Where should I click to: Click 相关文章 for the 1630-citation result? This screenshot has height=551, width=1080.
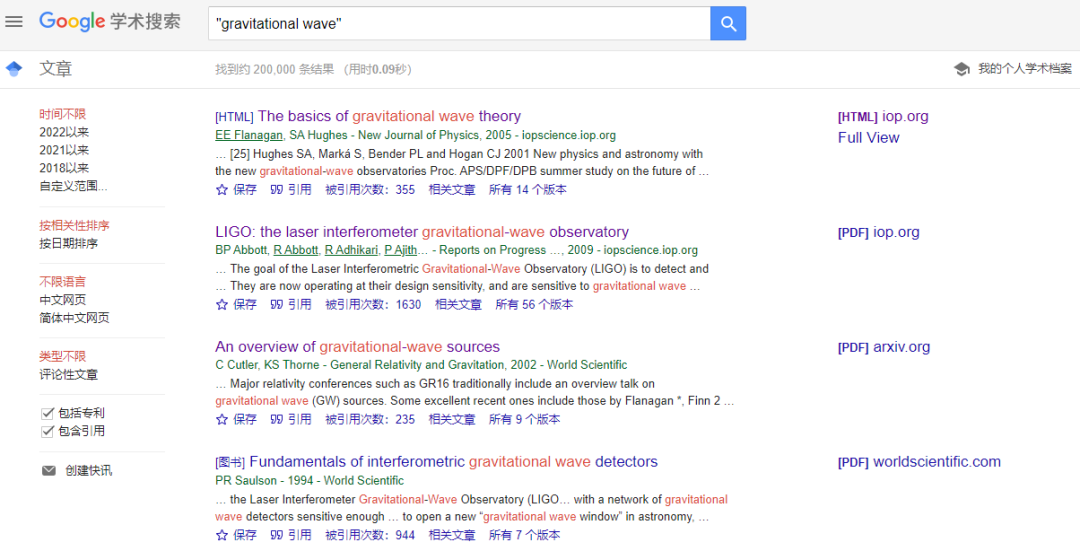click(458, 304)
